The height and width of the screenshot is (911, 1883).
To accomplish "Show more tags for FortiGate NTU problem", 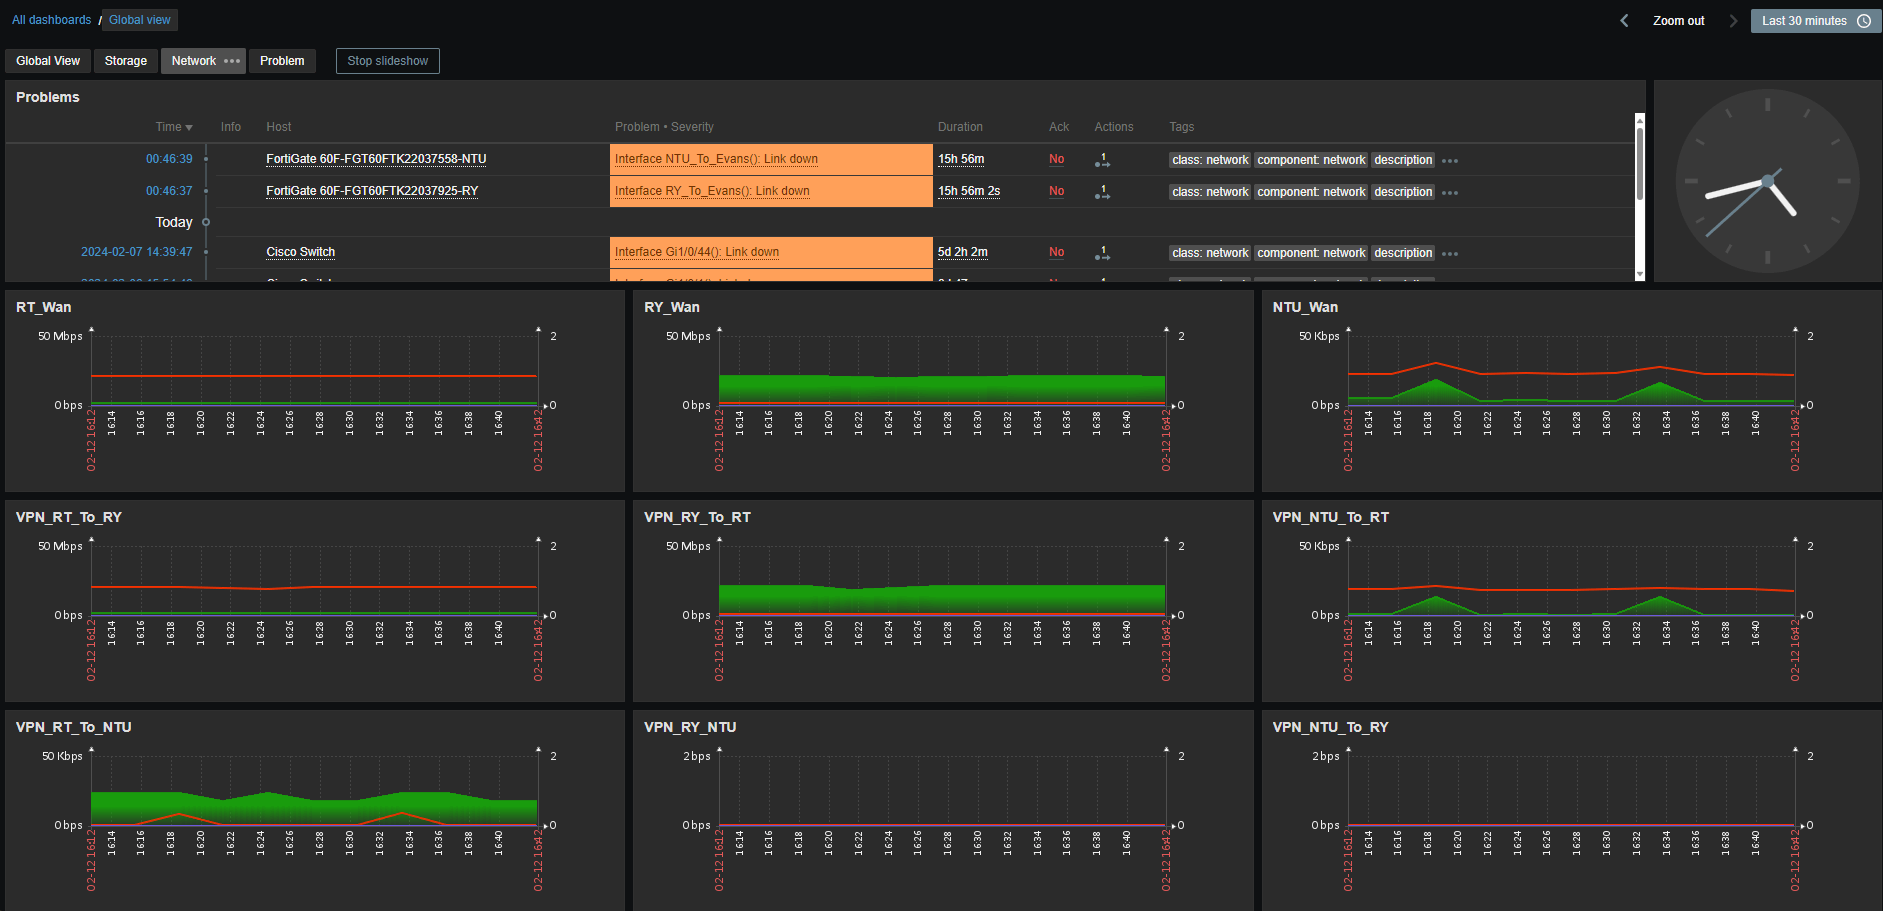I will pyautogui.click(x=1450, y=161).
